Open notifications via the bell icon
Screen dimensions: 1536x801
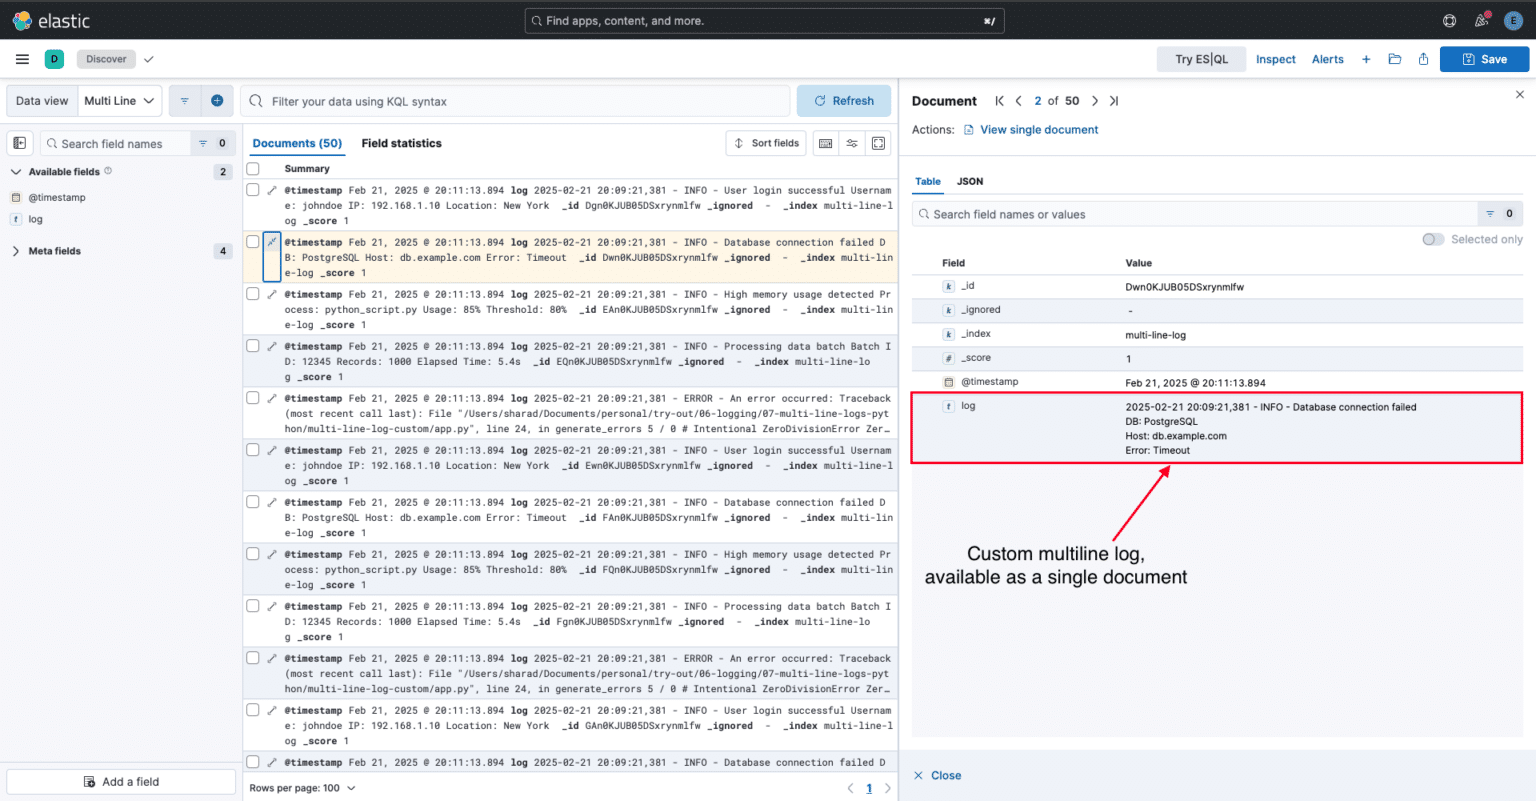coord(1481,20)
